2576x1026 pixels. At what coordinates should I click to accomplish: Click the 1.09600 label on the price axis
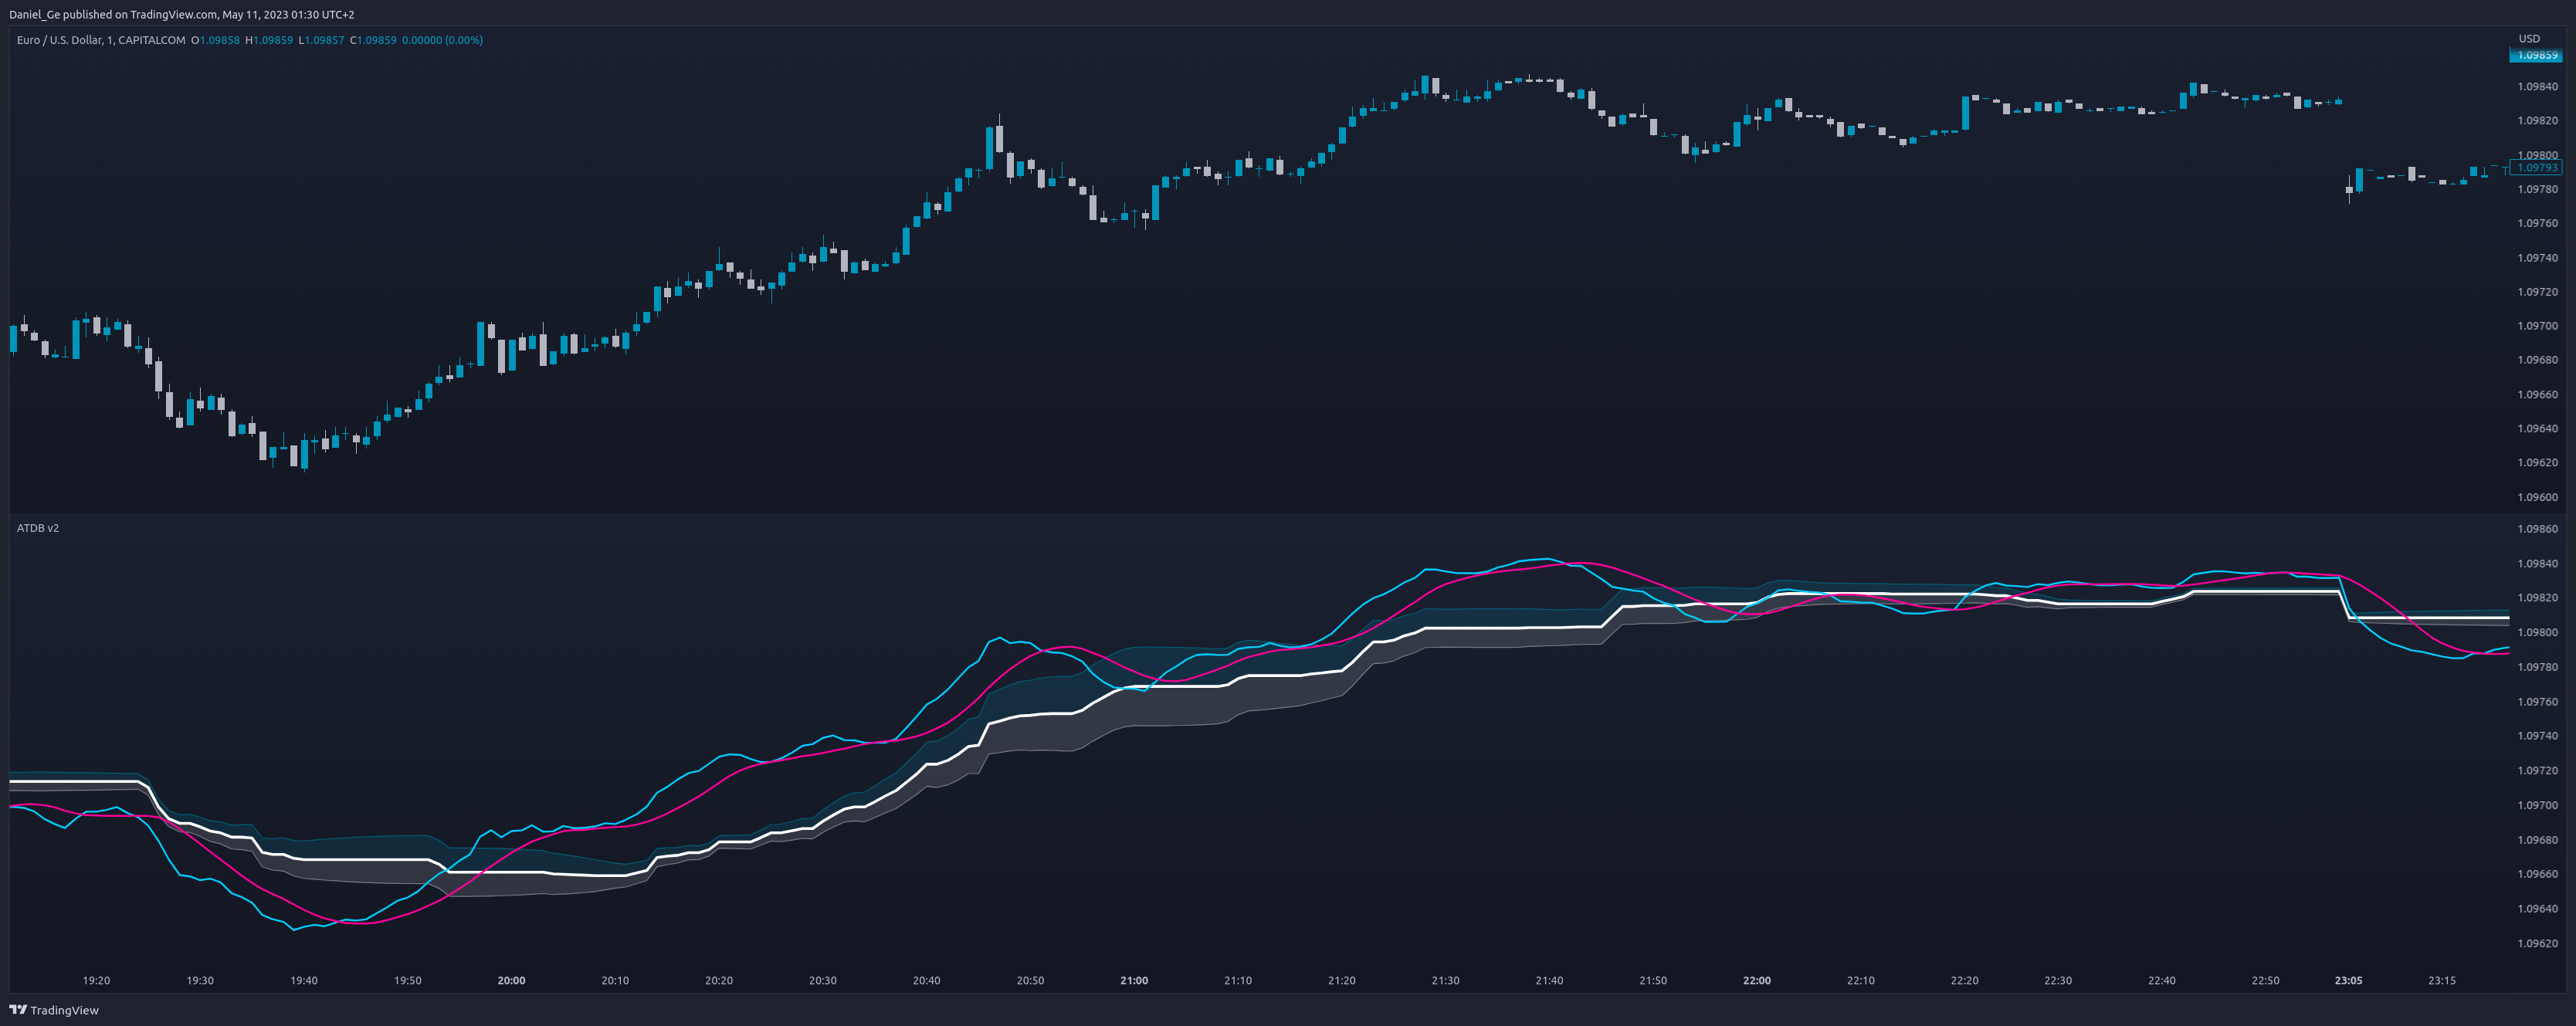click(2537, 497)
